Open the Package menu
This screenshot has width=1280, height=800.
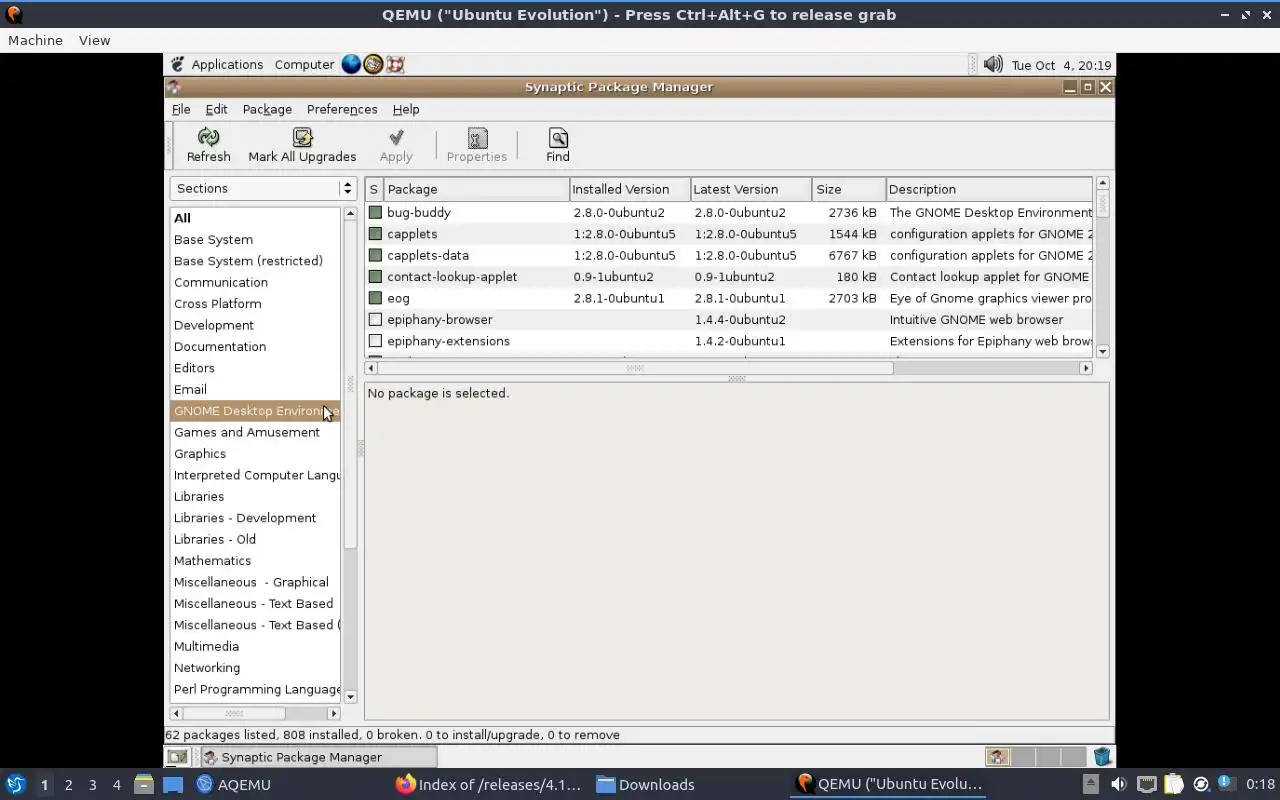pos(267,109)
